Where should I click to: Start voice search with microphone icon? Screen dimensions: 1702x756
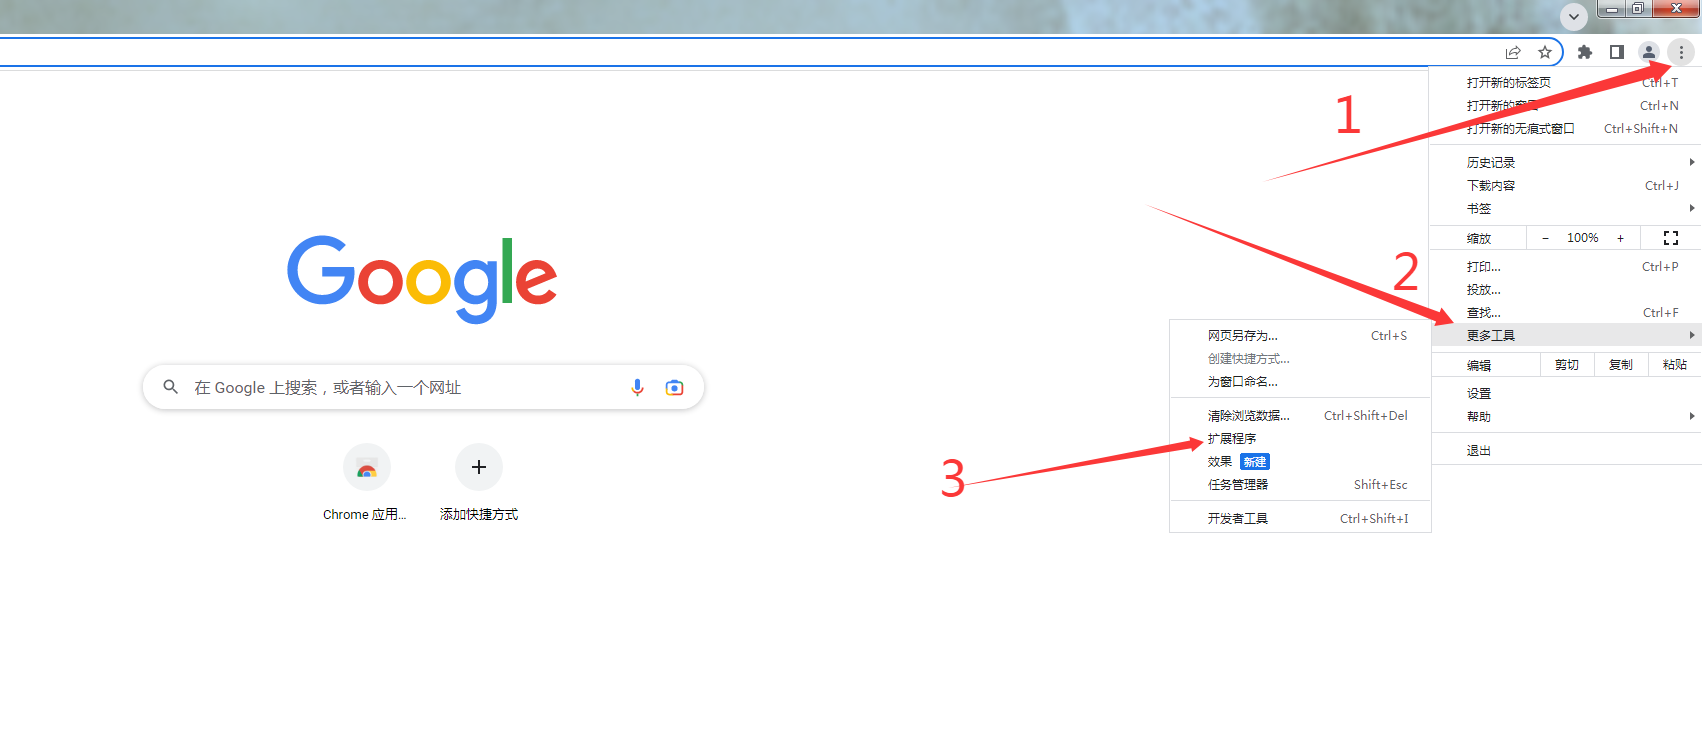[x=637, y=387]
